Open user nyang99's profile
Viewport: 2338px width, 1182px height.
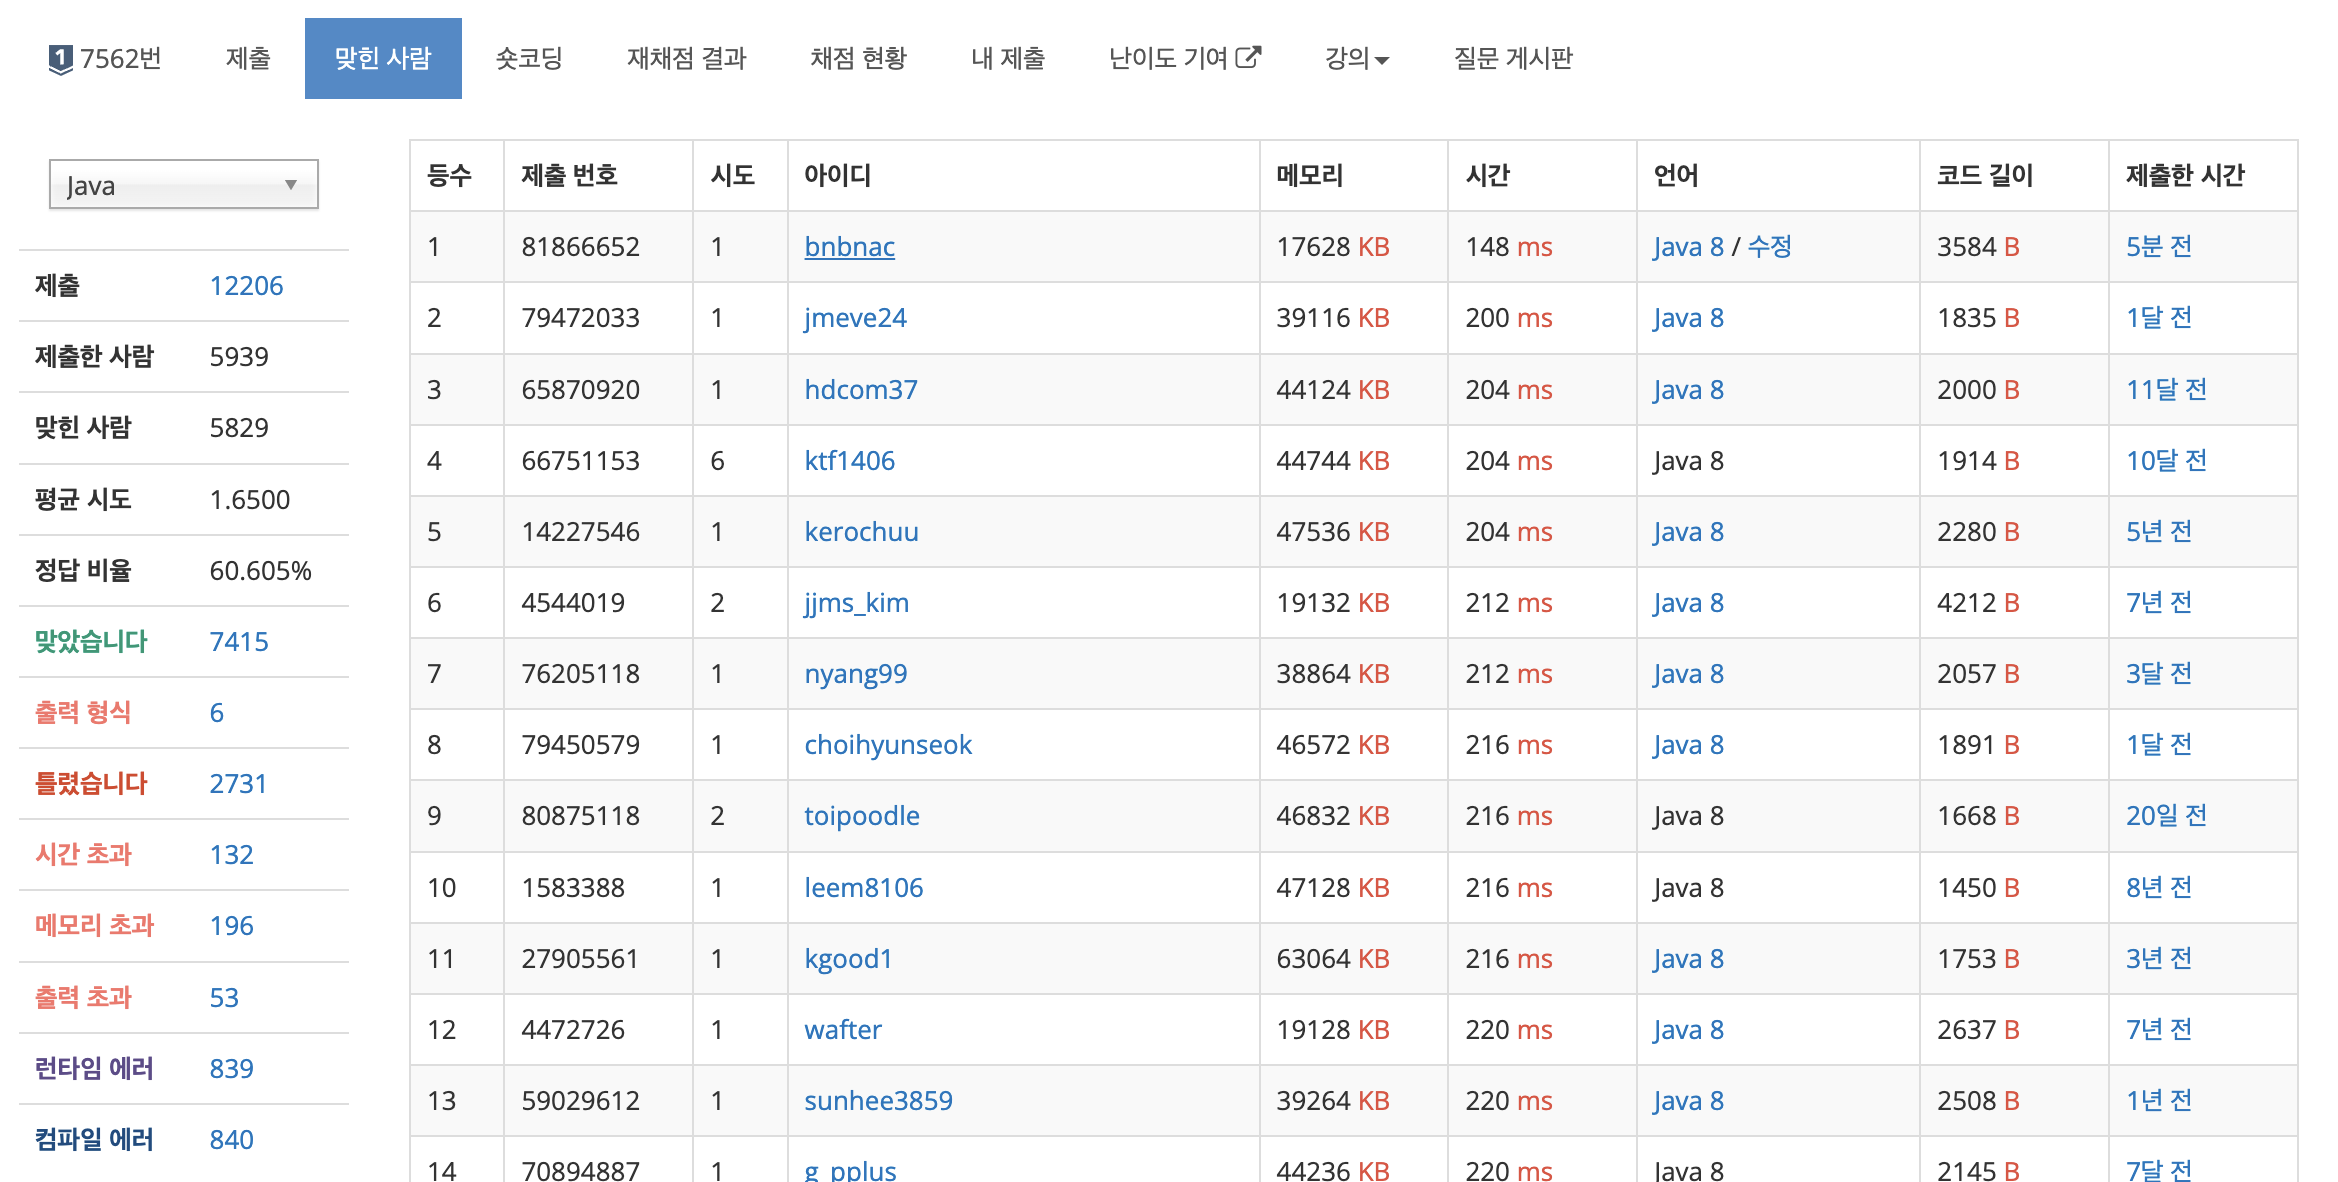click(x=856, y=674)
